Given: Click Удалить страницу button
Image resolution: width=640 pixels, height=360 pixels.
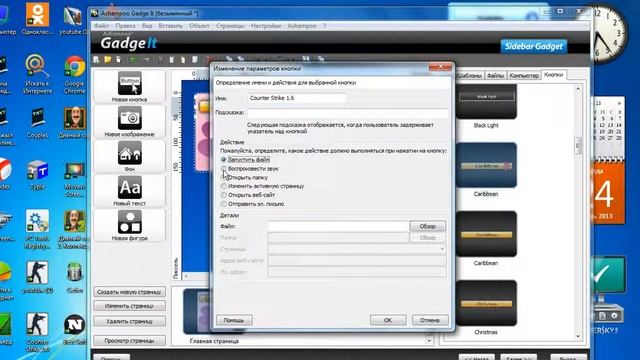Looking at the screenshot, I should pos(129,321).
